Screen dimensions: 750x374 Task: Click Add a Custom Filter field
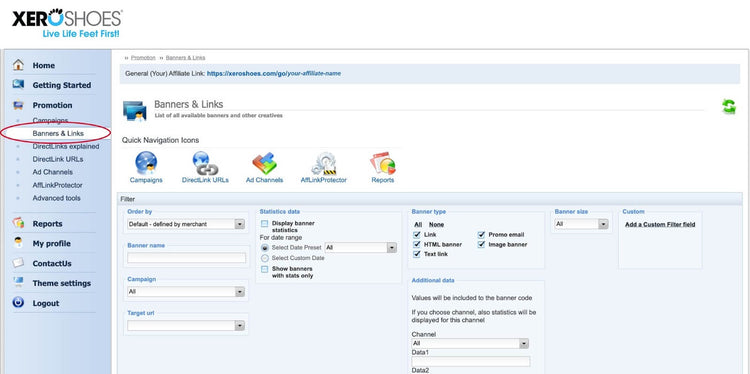tap(660, 224)
